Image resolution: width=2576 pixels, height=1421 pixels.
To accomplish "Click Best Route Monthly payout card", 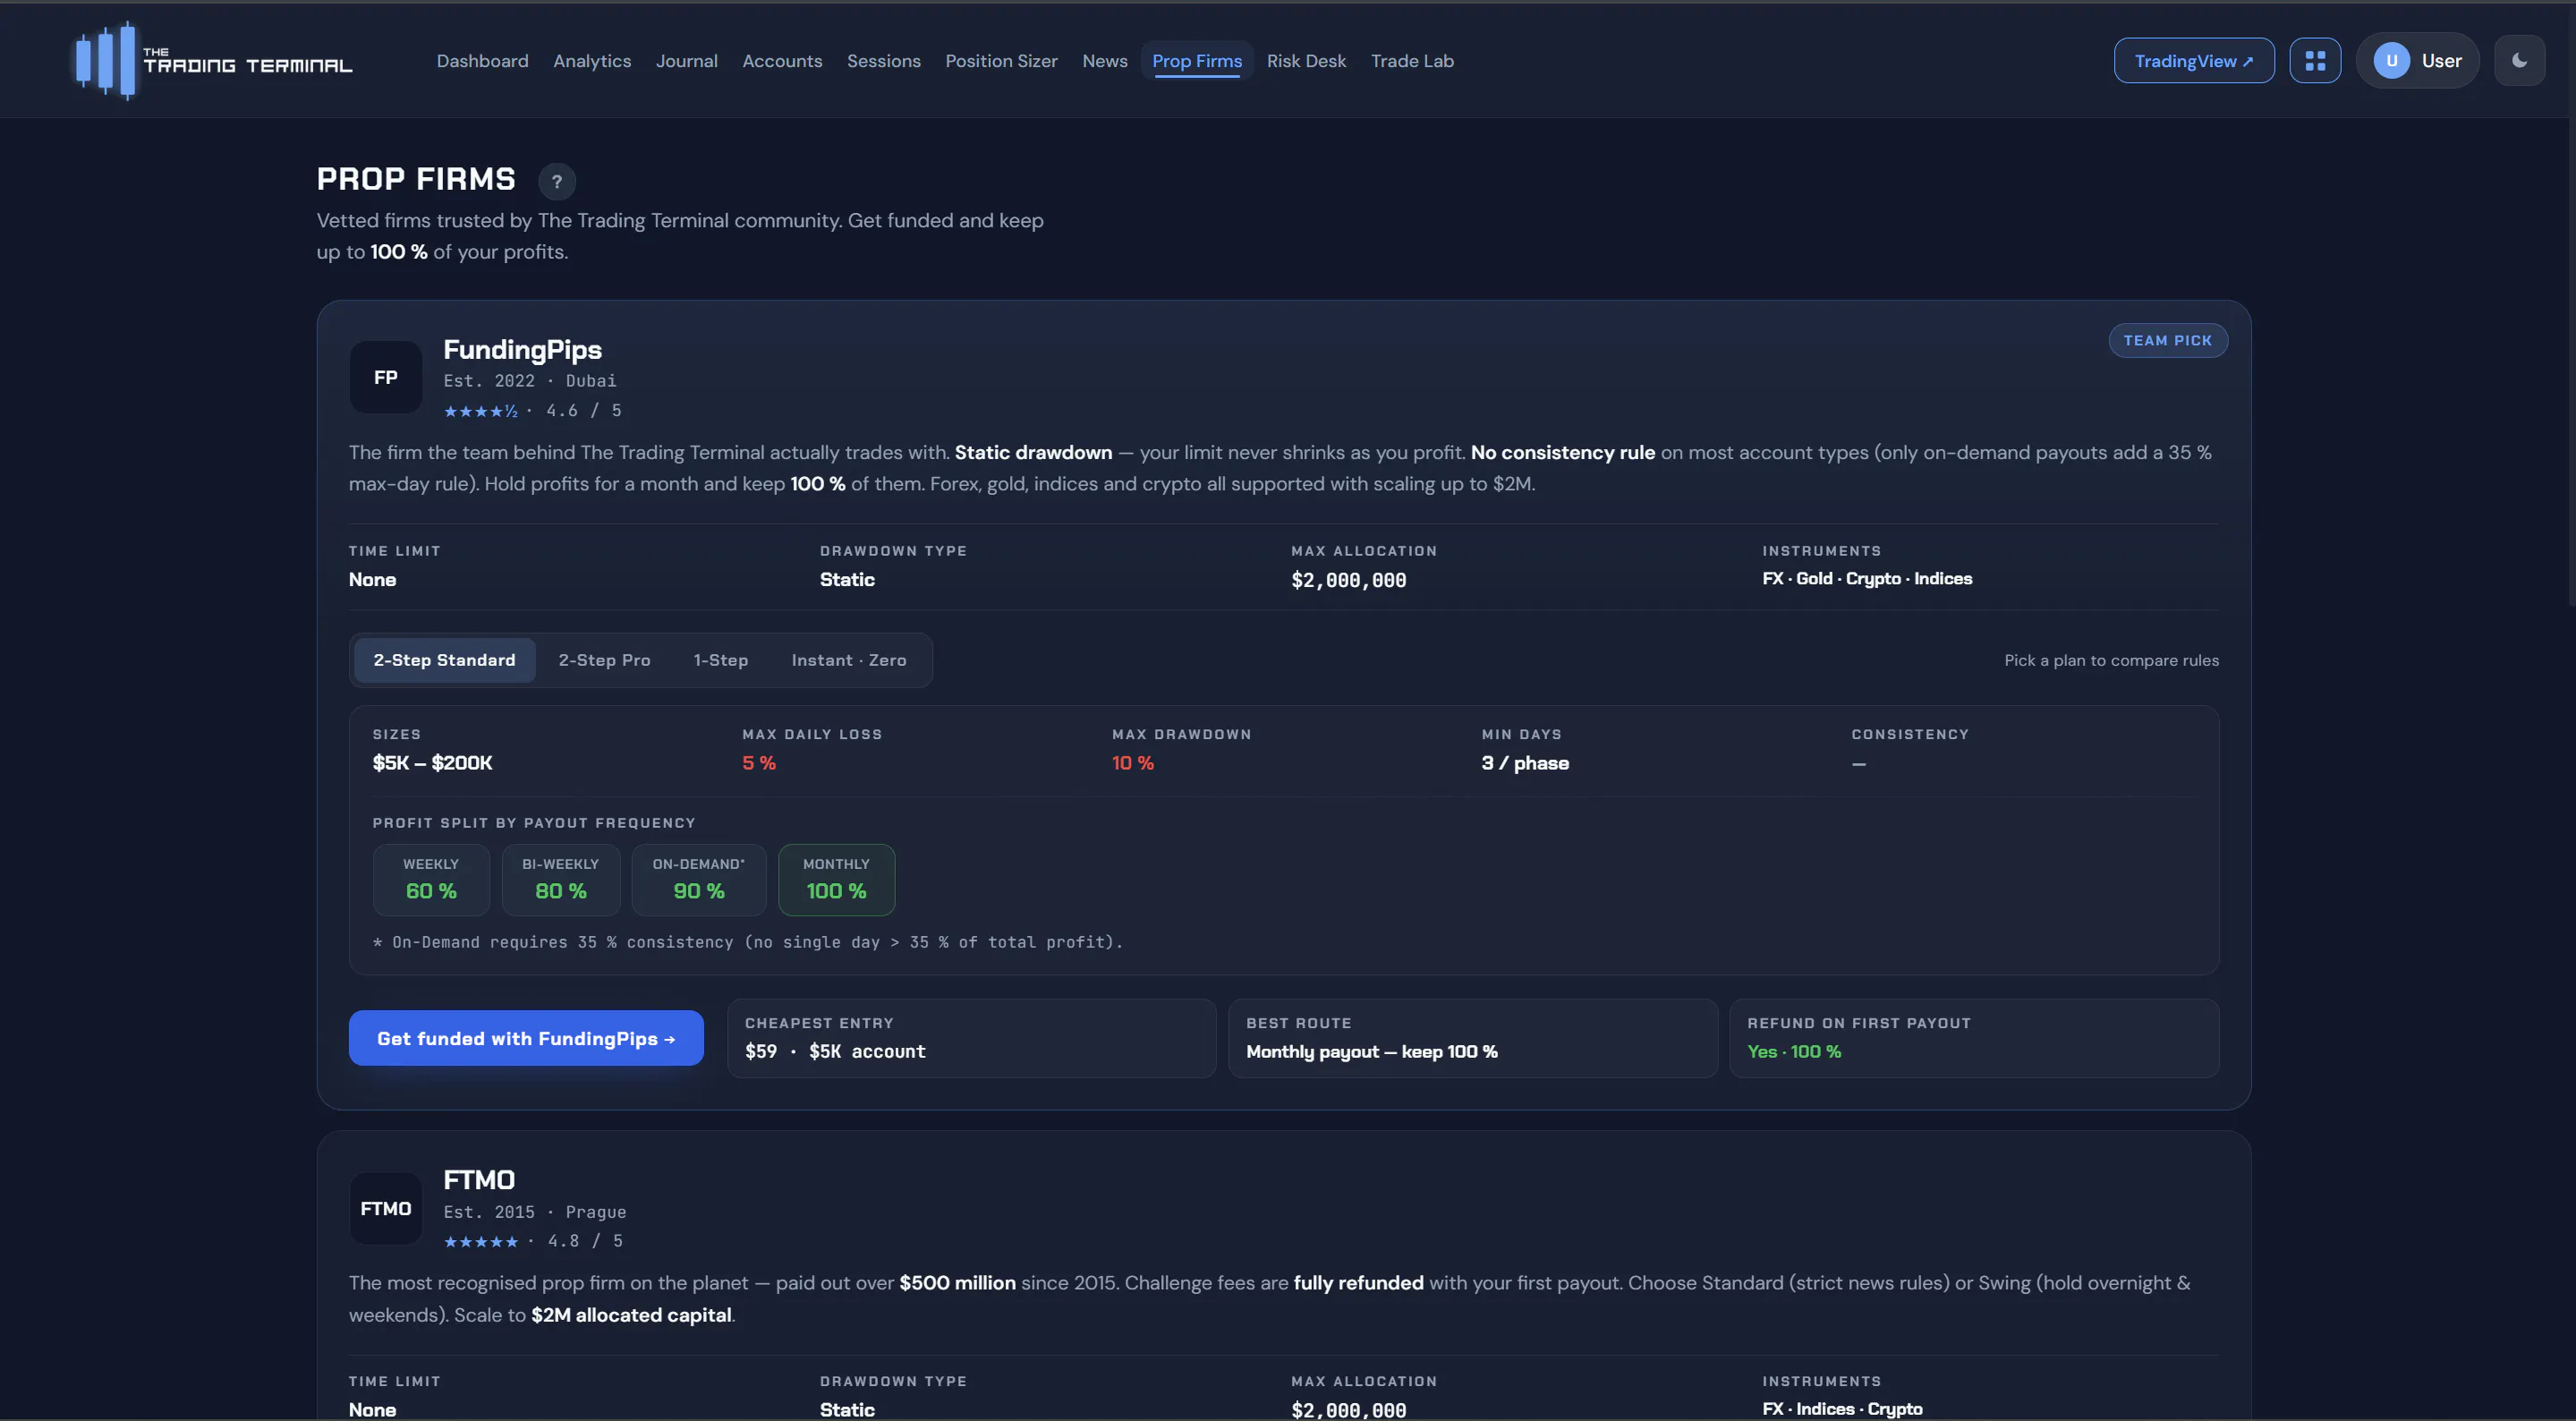I will (1473, 1038).
